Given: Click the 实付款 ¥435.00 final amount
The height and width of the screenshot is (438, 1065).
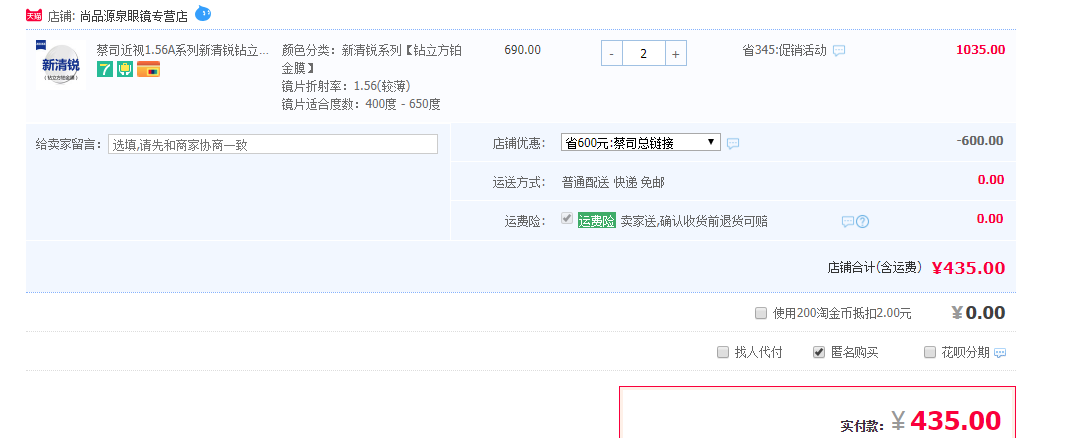Looking at the screenshot, I should pyautogui.click(x=920, y=421).
